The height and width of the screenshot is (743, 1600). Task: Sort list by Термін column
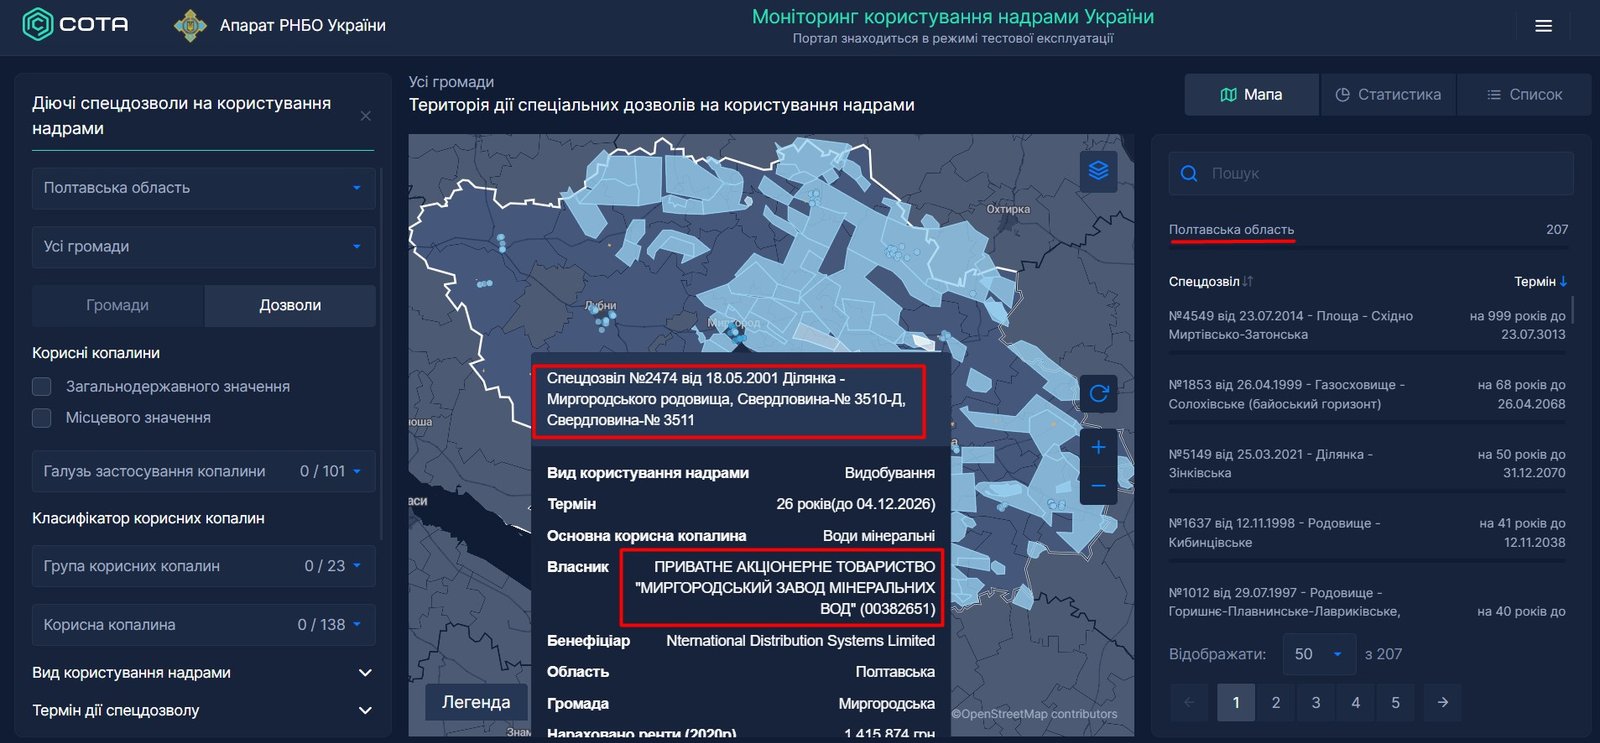coord(1541,282)
